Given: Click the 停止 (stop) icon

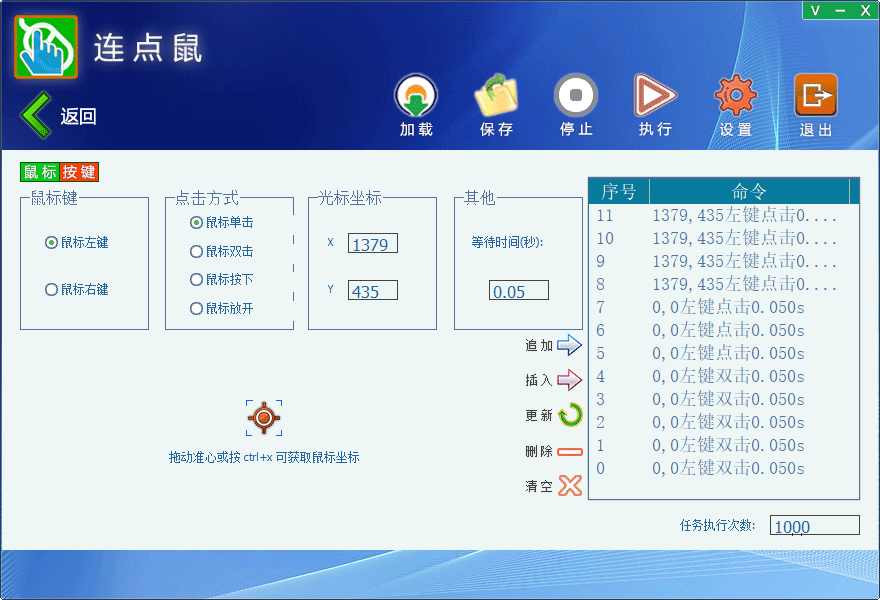Looking at the screenshot, I should point(576,95).
